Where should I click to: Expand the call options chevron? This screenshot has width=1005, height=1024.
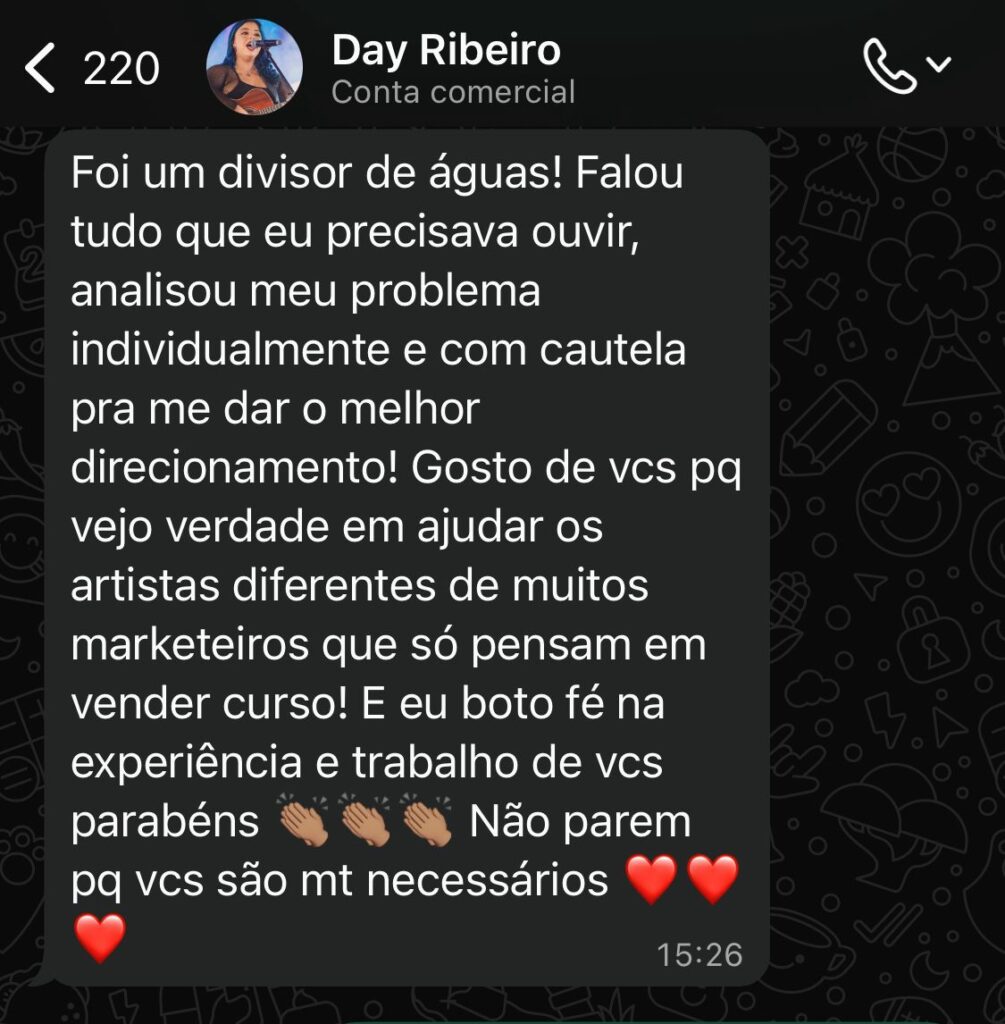click(939, 64)
